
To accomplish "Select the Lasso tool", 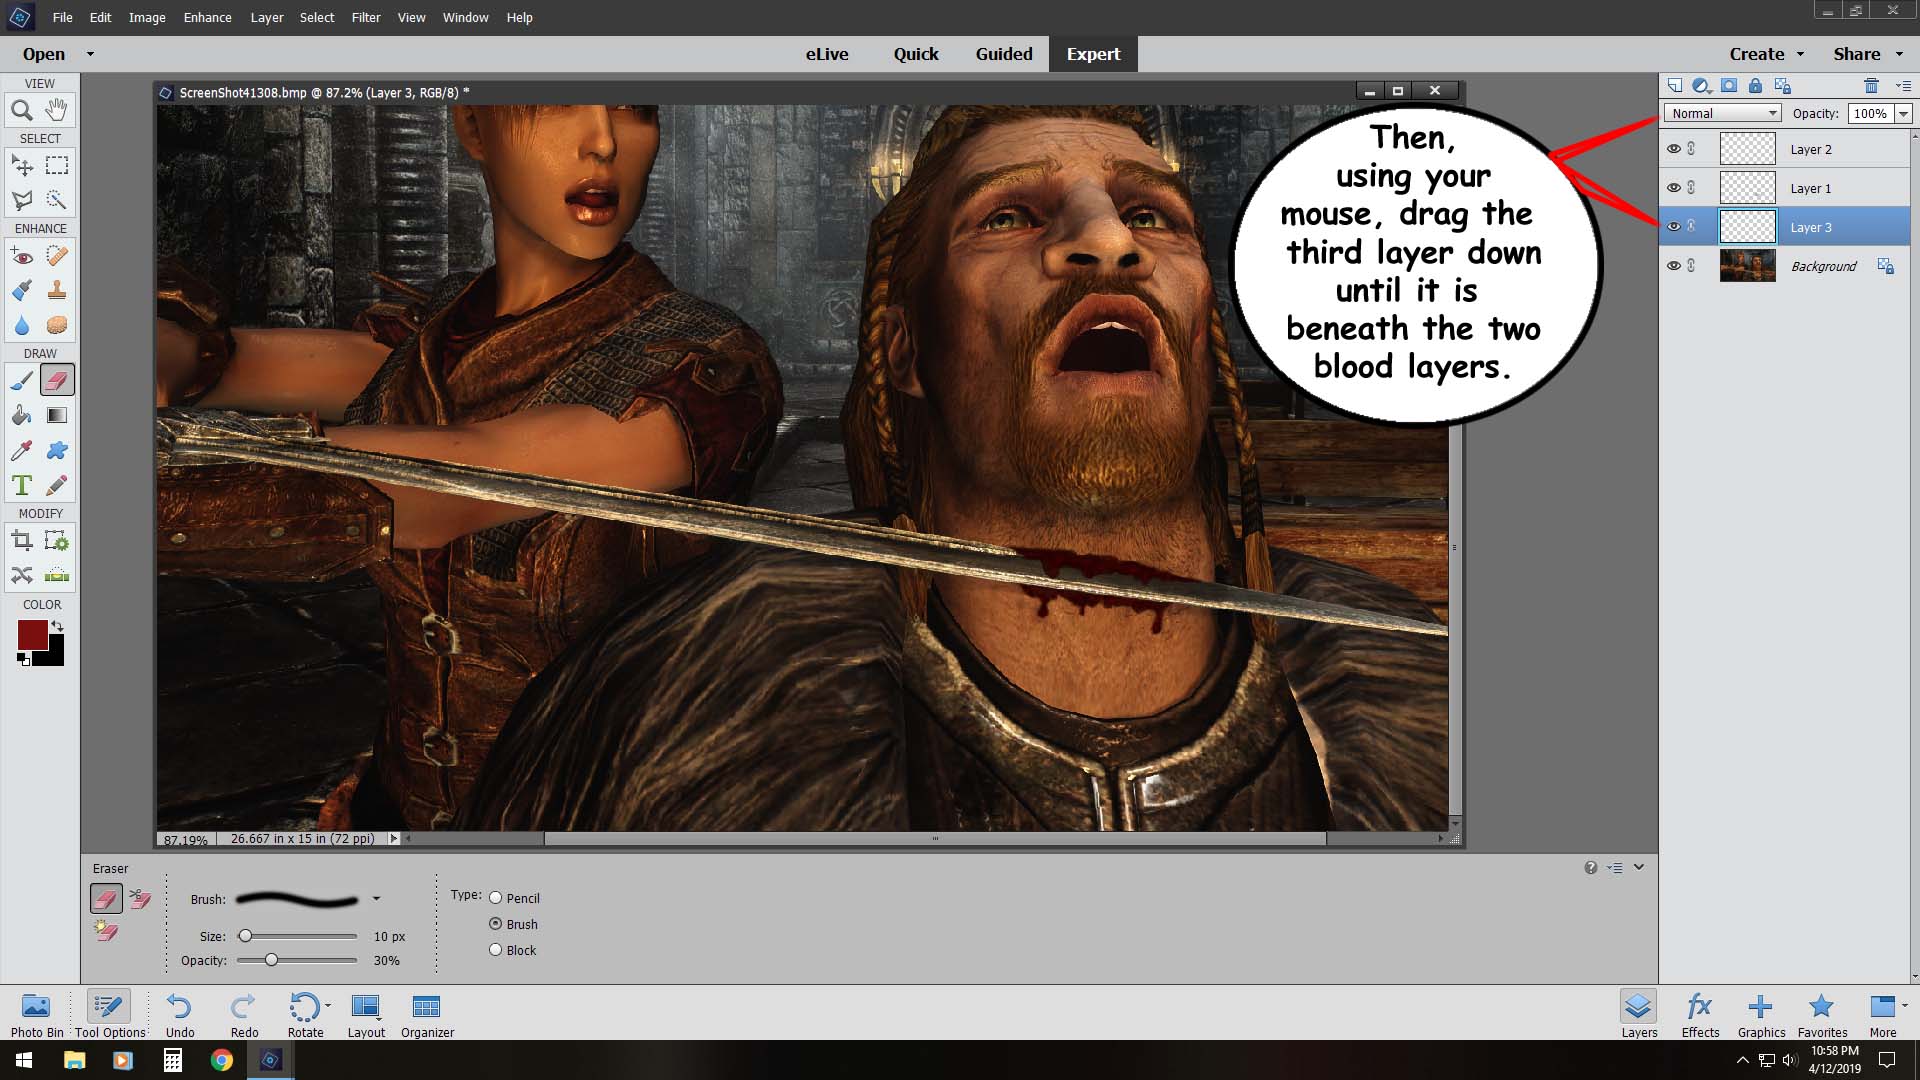I will pyautogui.click(x=22, y=200).
